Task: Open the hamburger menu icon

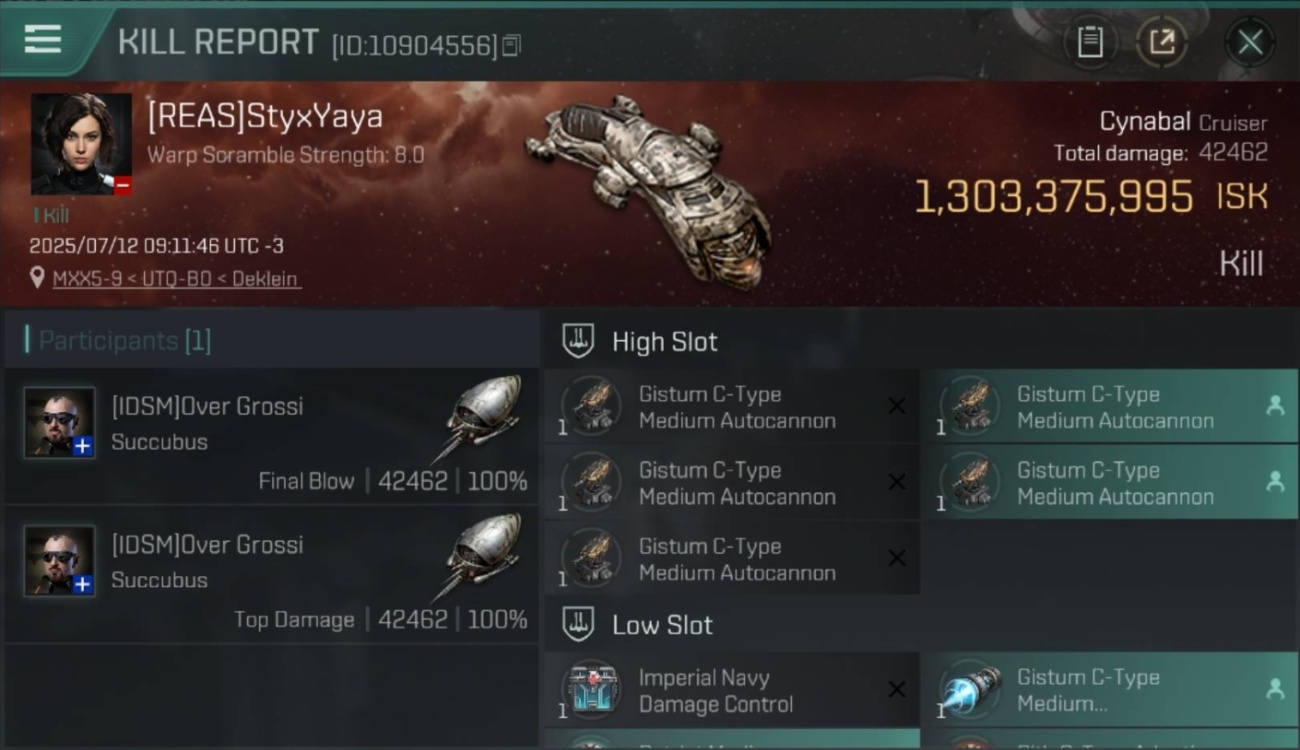Action: pyautogui.click(x=43, y=40)
